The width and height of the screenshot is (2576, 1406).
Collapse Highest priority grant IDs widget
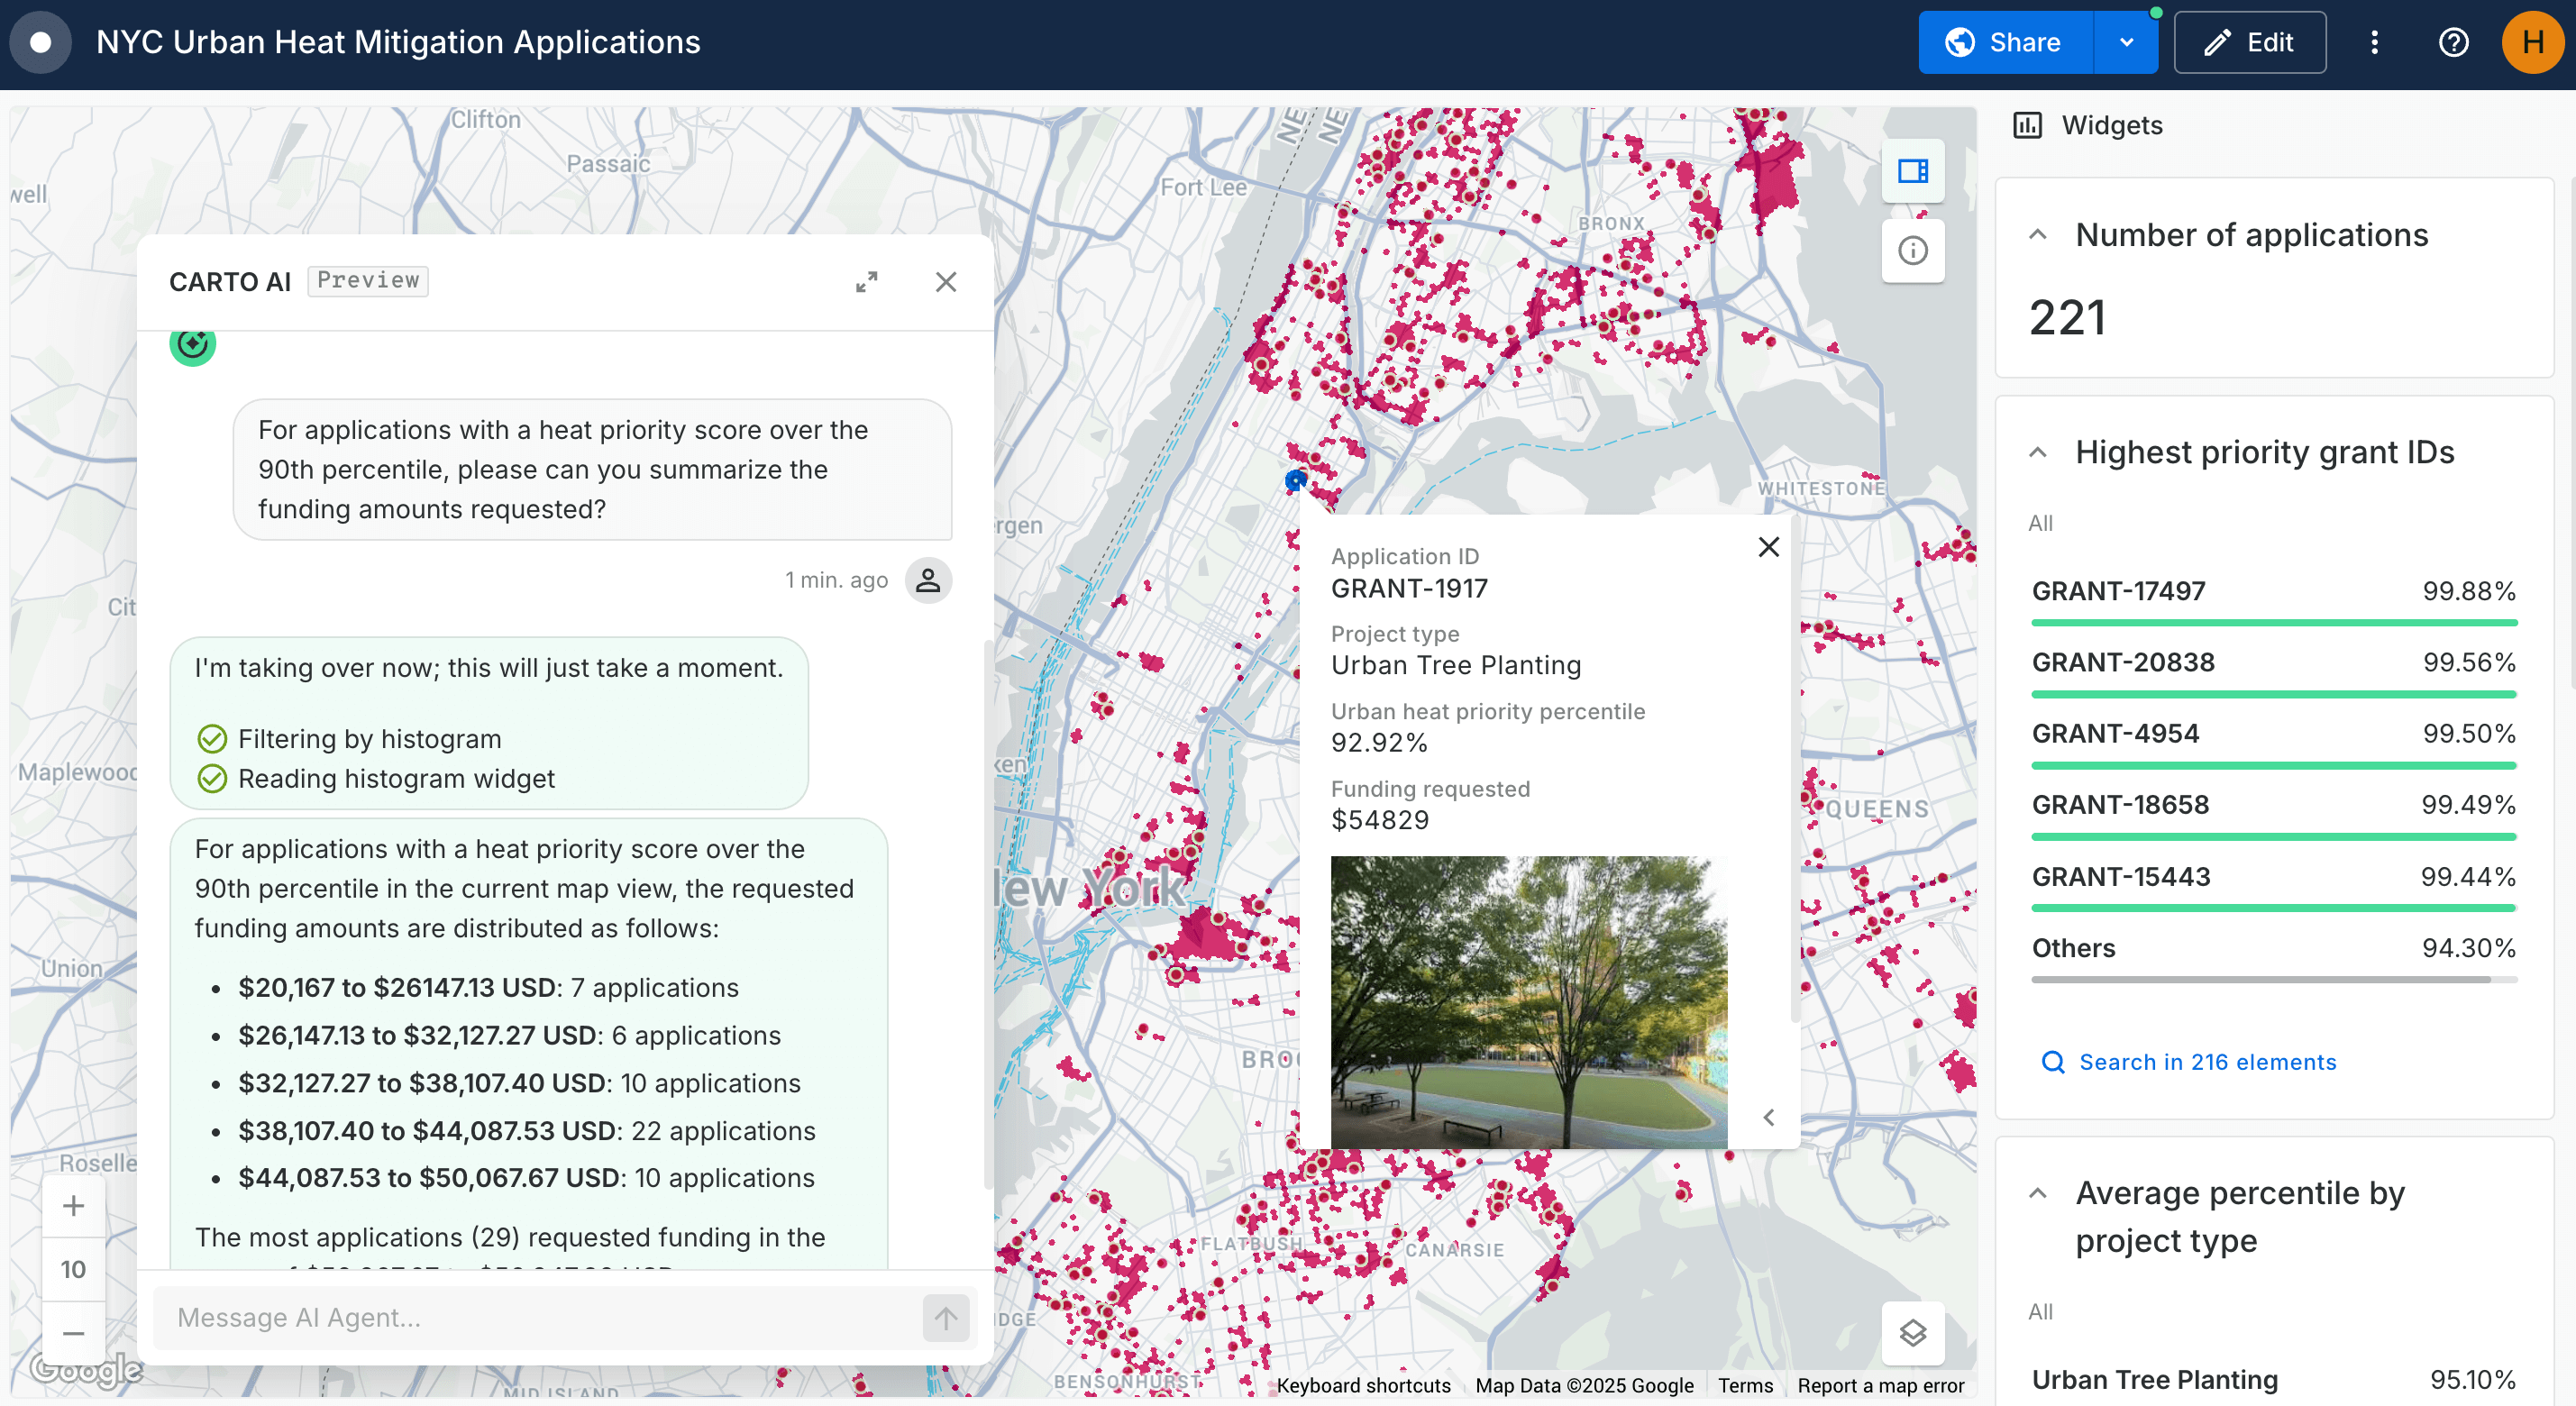pos(2037,452)
